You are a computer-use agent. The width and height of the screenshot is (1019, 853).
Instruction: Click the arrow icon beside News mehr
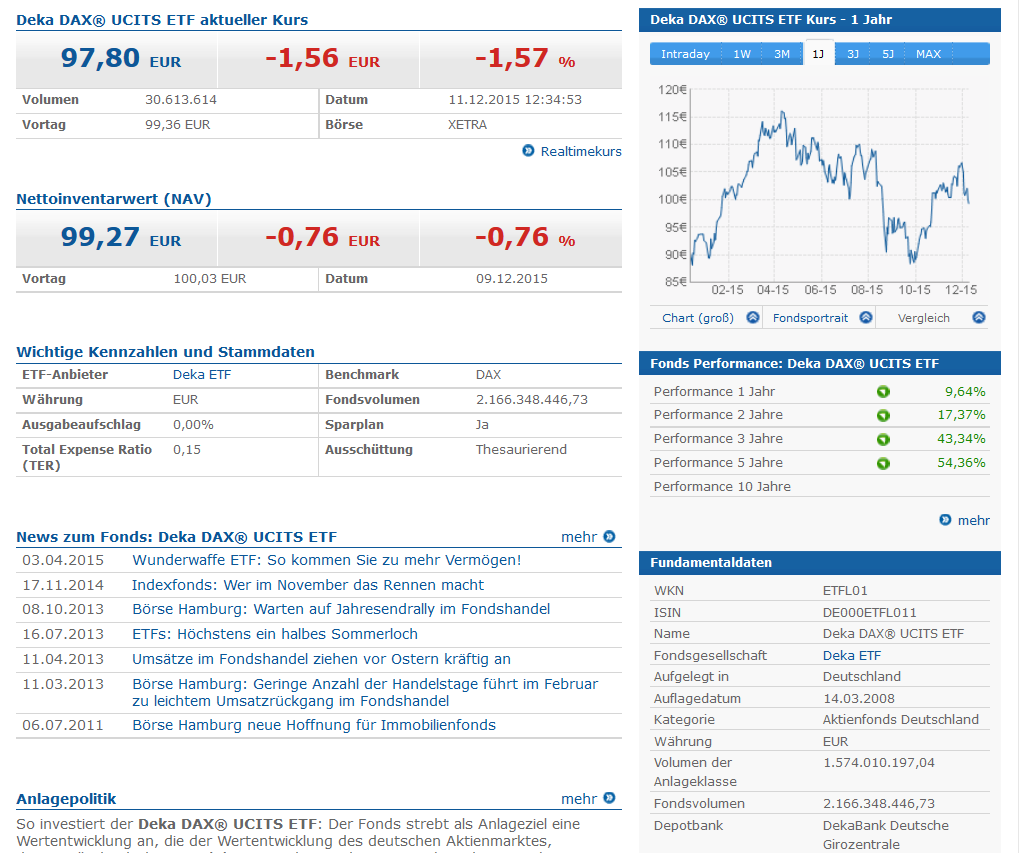click(609, 537)
